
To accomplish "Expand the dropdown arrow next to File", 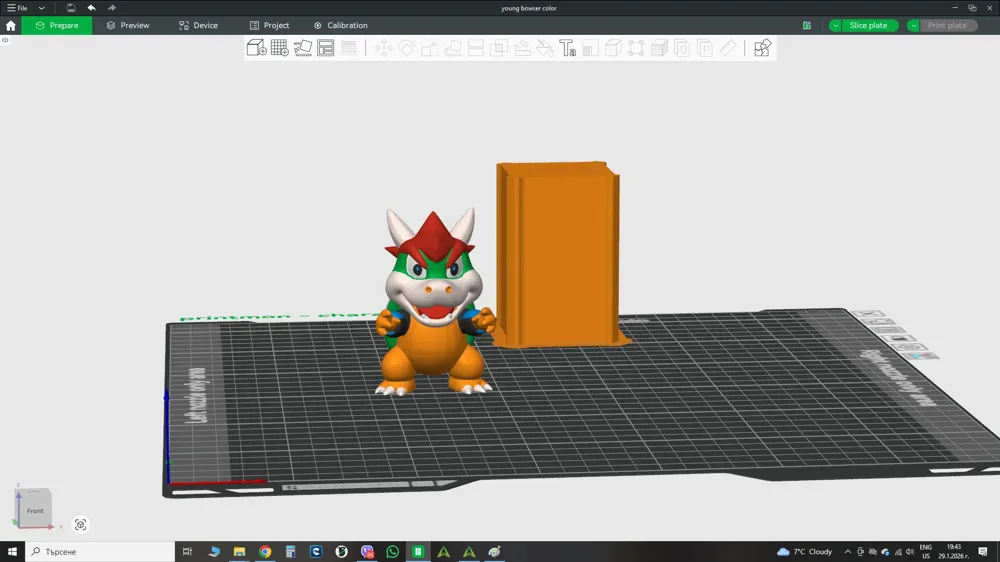I will click(x=41, y=8).
